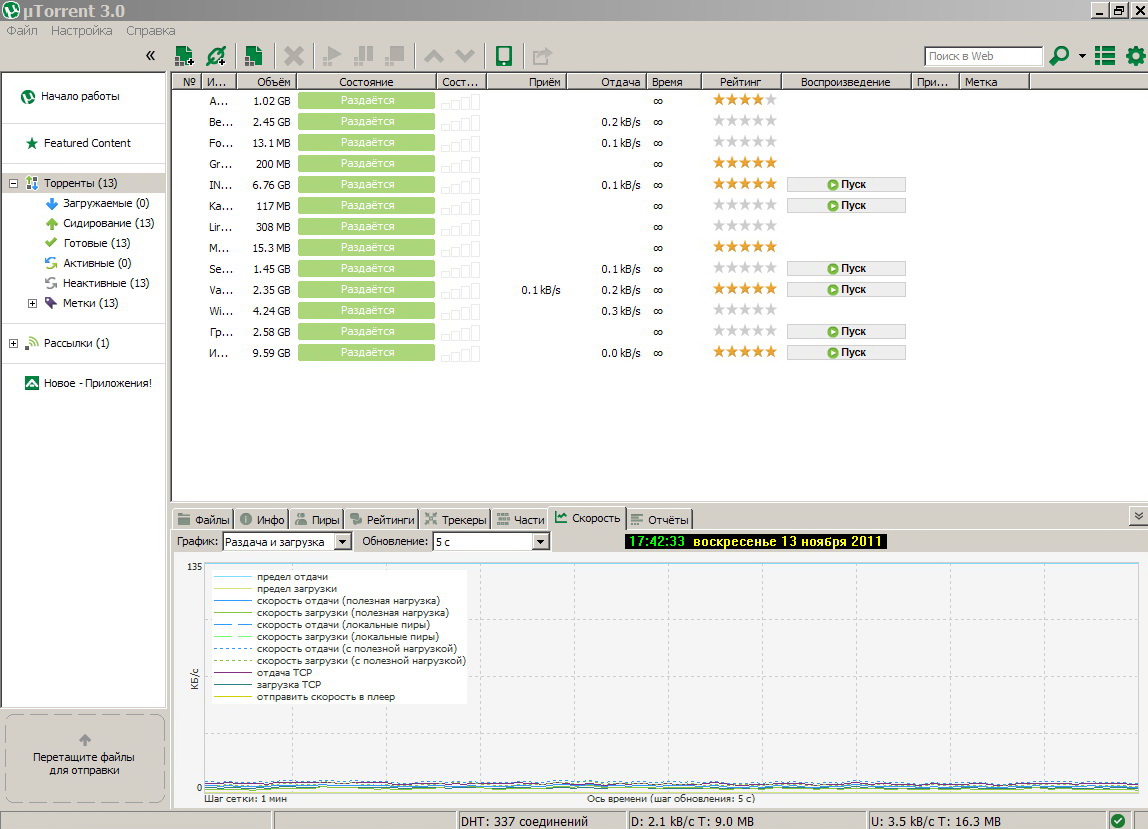Click Пуск button for IN... torrent
The width and height of the screenshot is (1148, 829).
pos(846,185)
